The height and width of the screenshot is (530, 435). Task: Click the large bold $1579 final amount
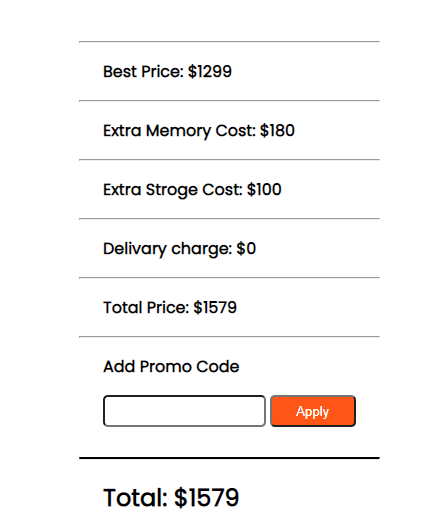pos(207,498)
